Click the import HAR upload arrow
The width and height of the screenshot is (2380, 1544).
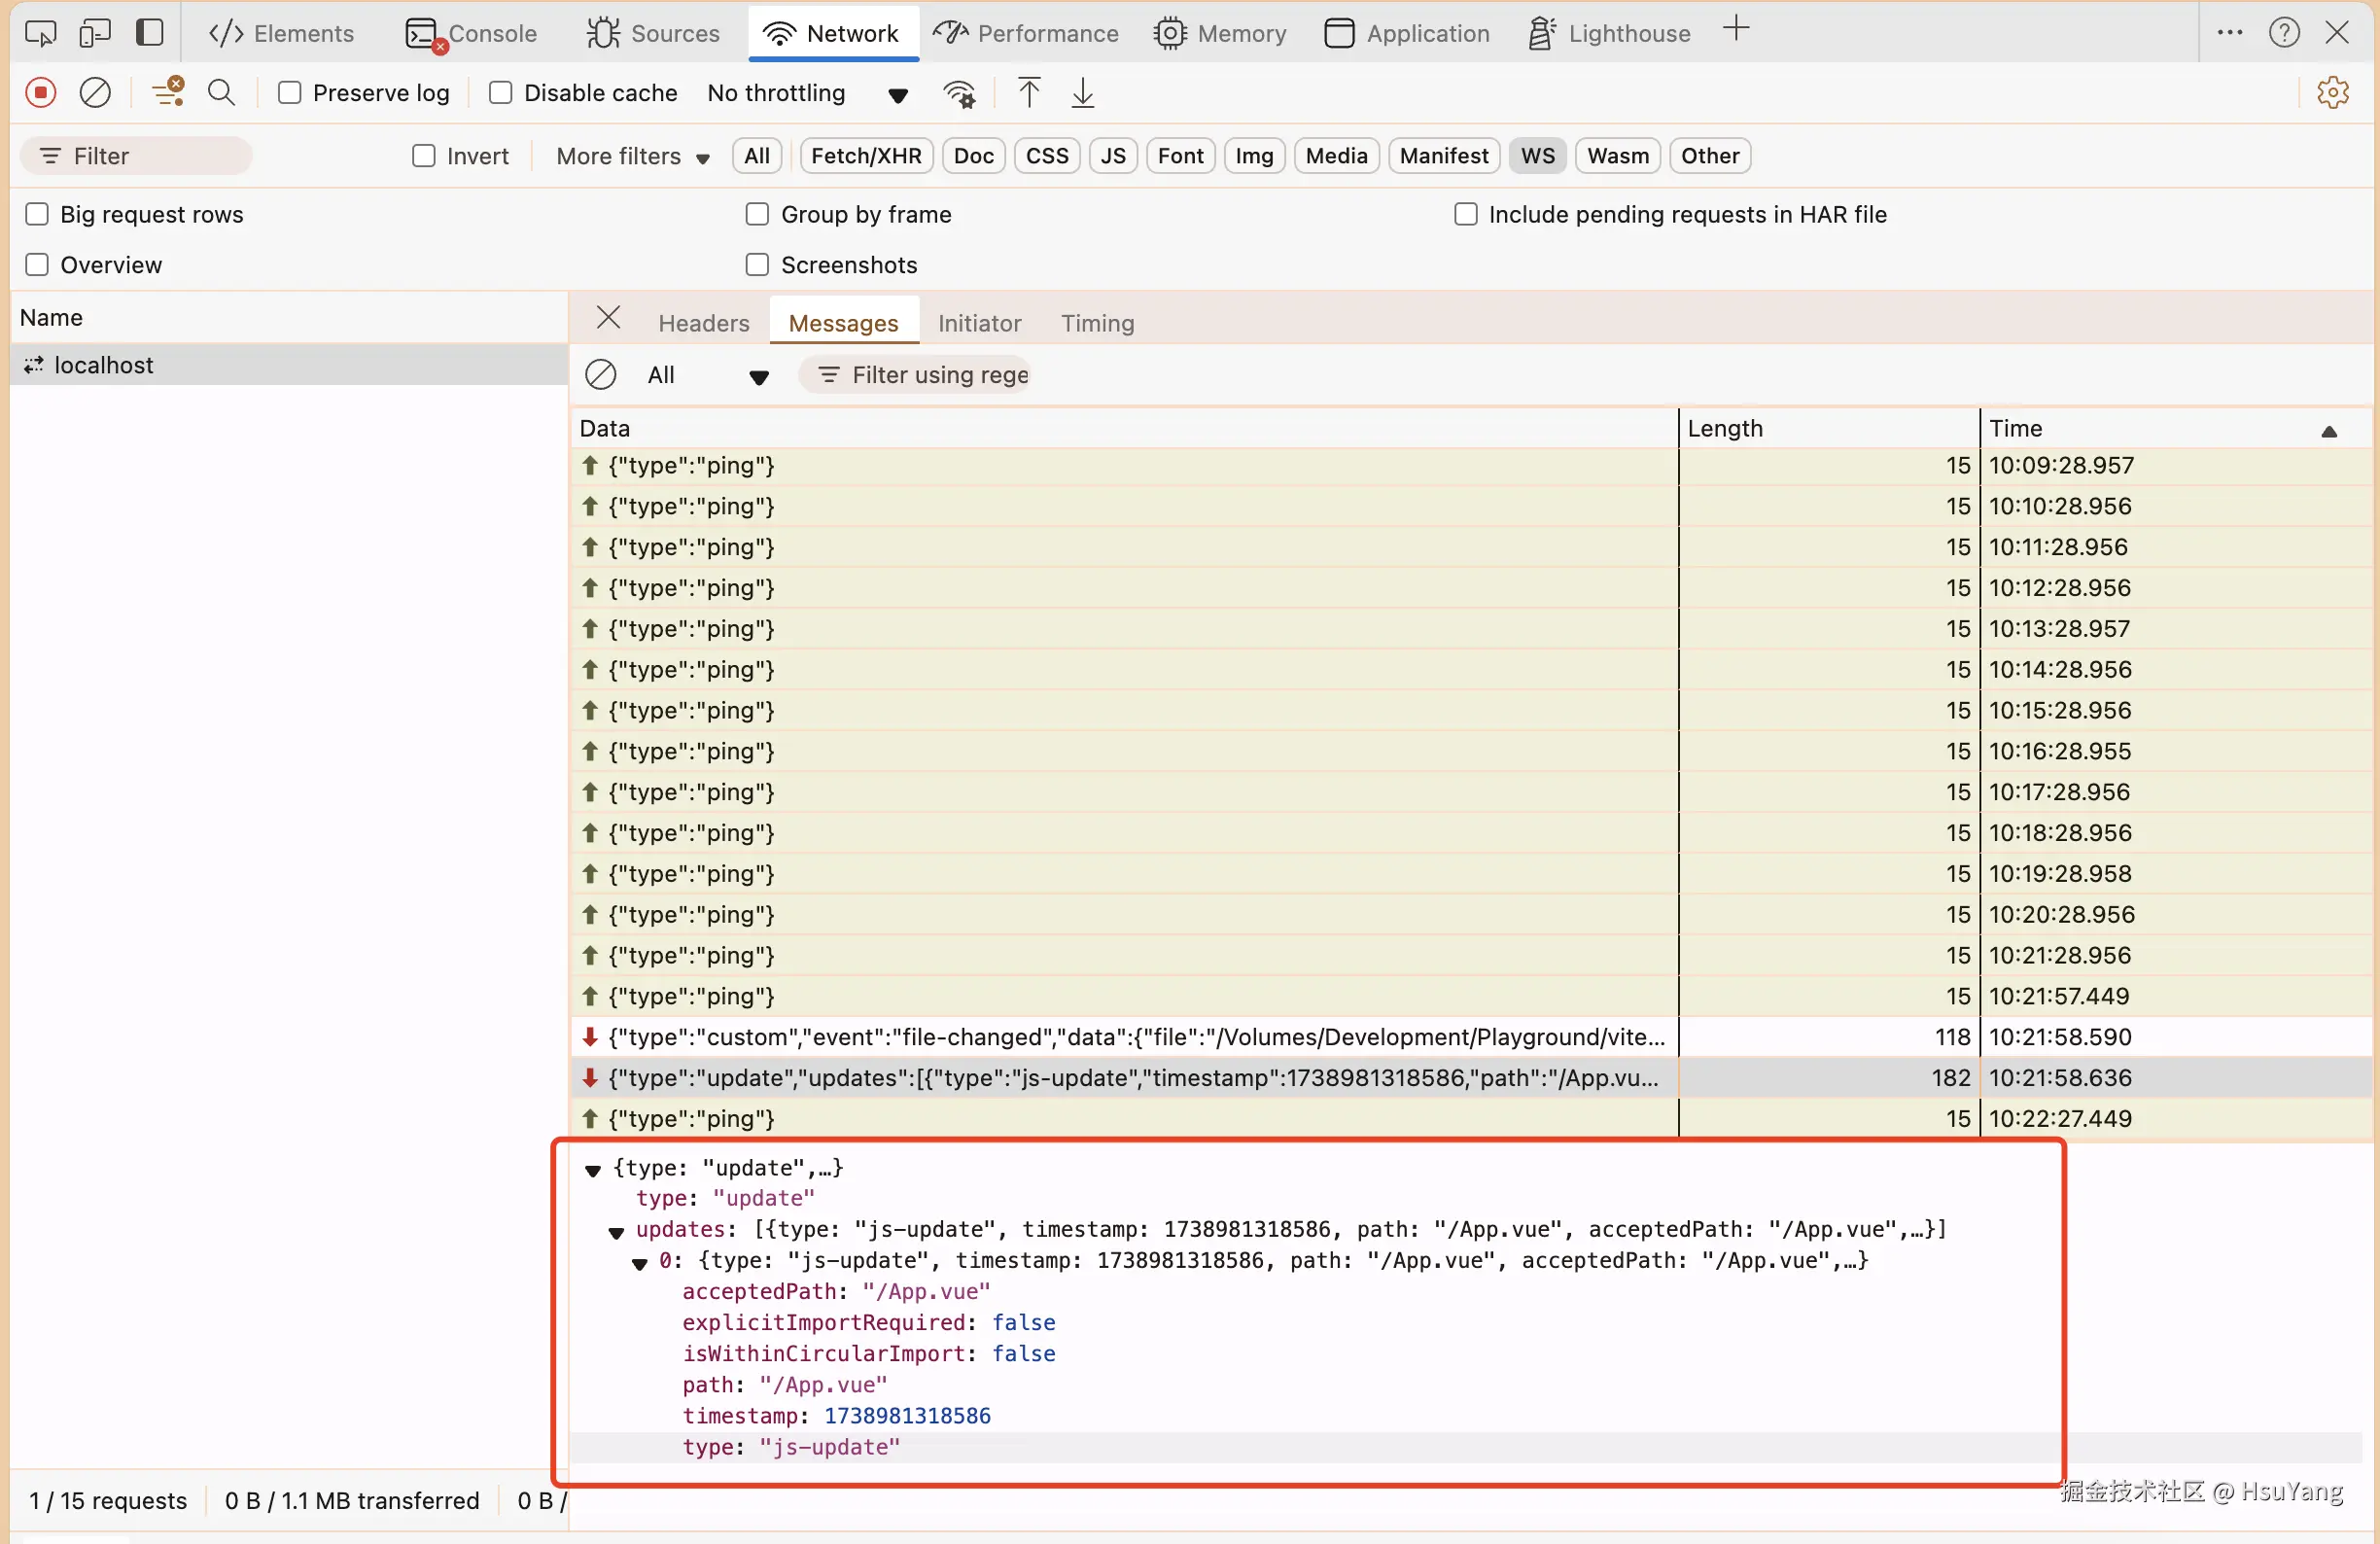tap(1029, 93)
